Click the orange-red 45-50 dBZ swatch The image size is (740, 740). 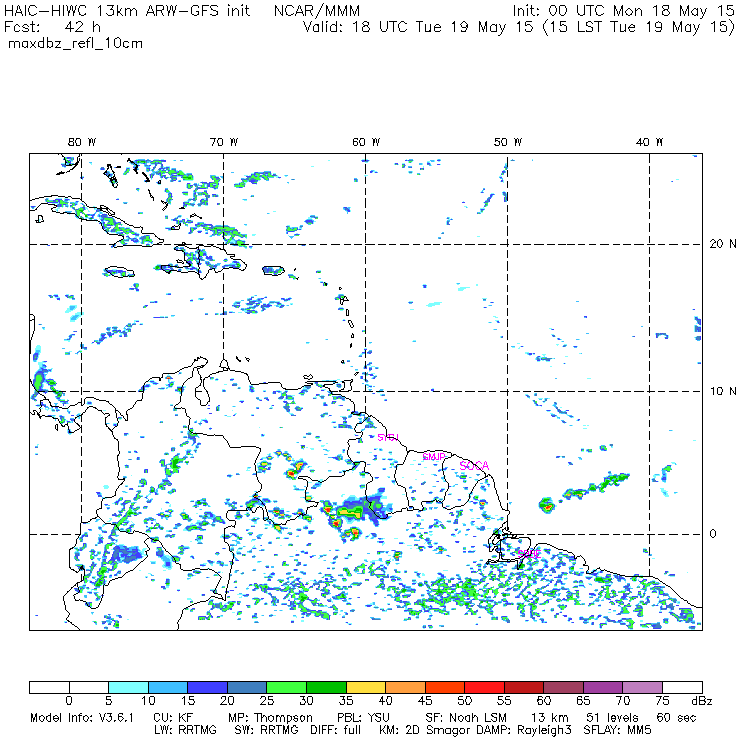445,687
